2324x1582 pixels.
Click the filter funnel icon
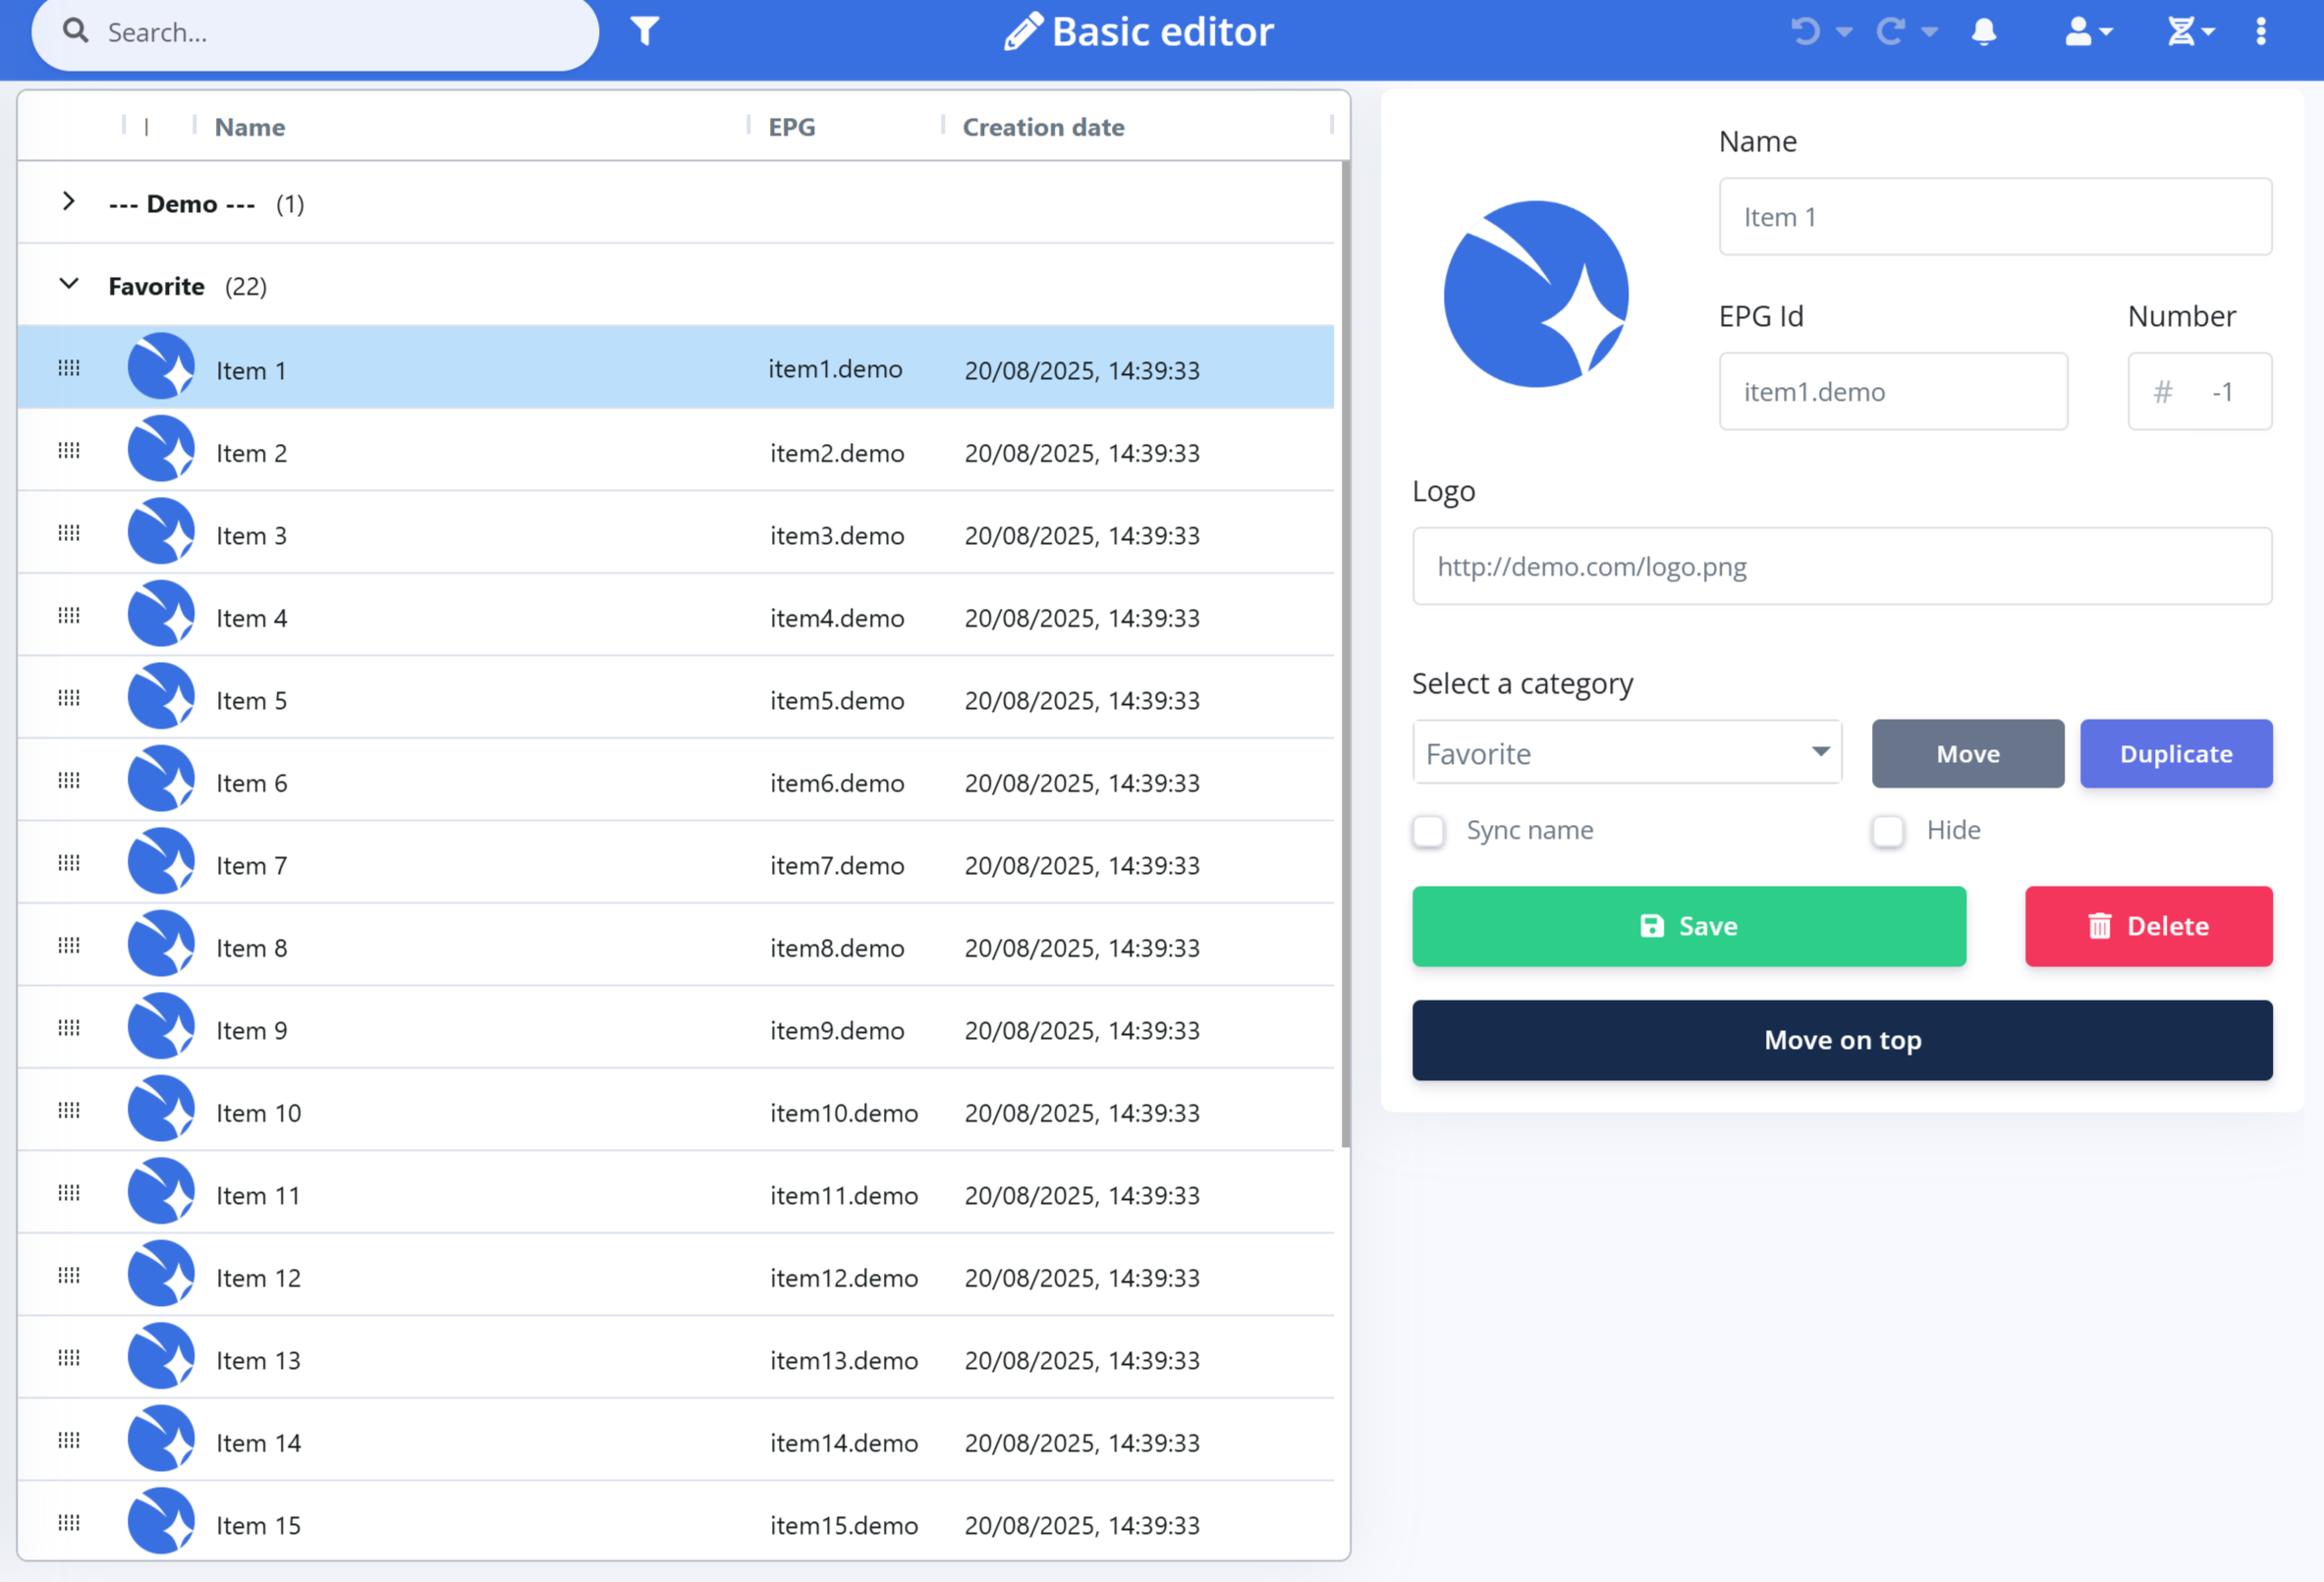click(x=645, y=32)
